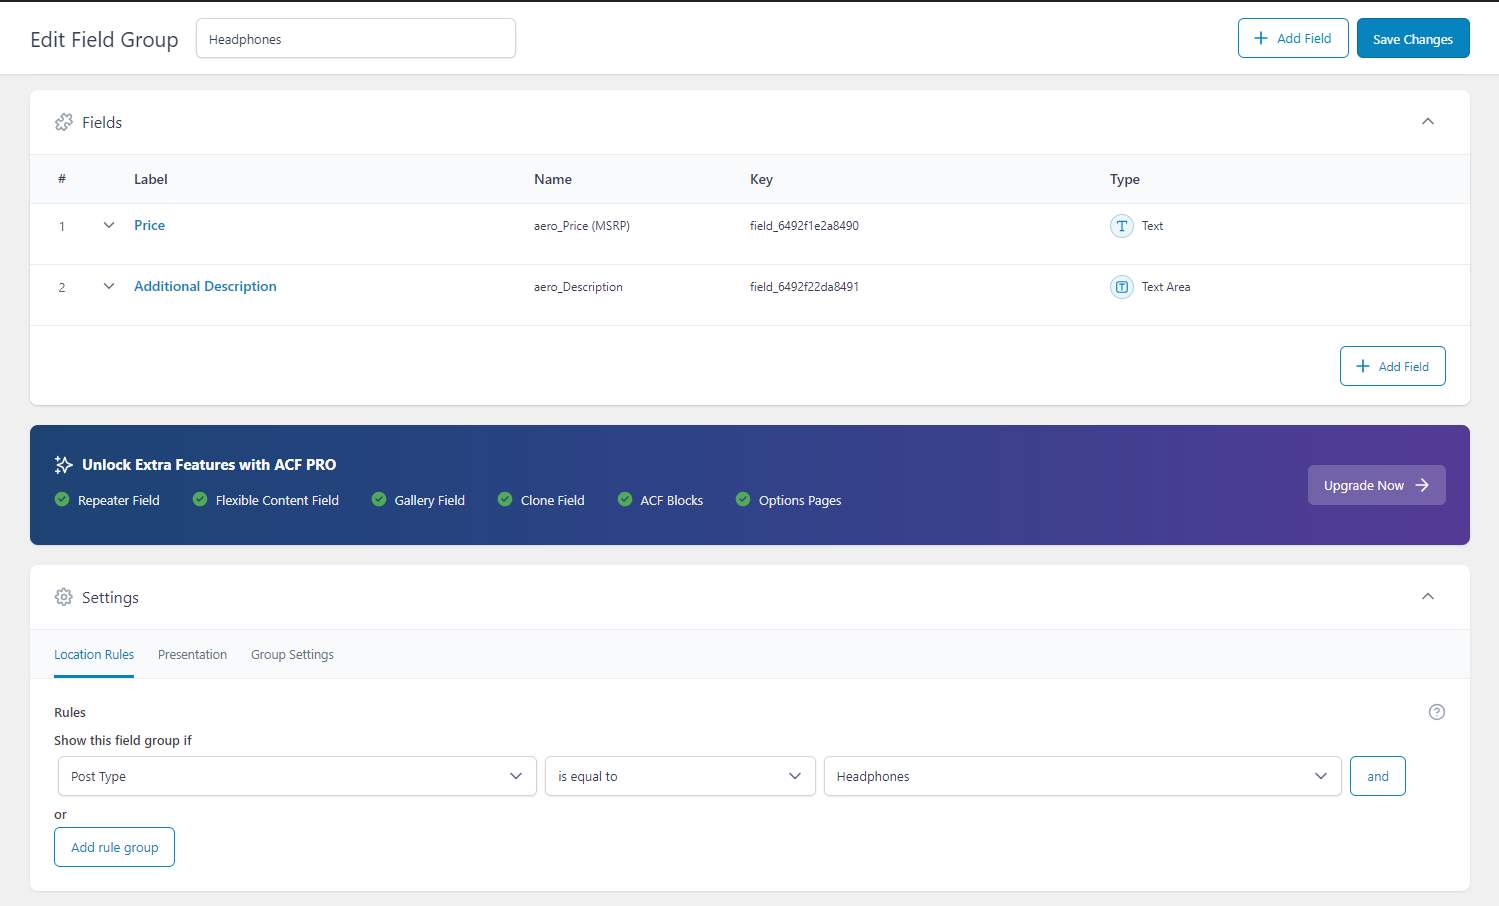Open the 'is equal to' operator dropdown
The image size is (1499, 906).
click(x=680, y=776)
